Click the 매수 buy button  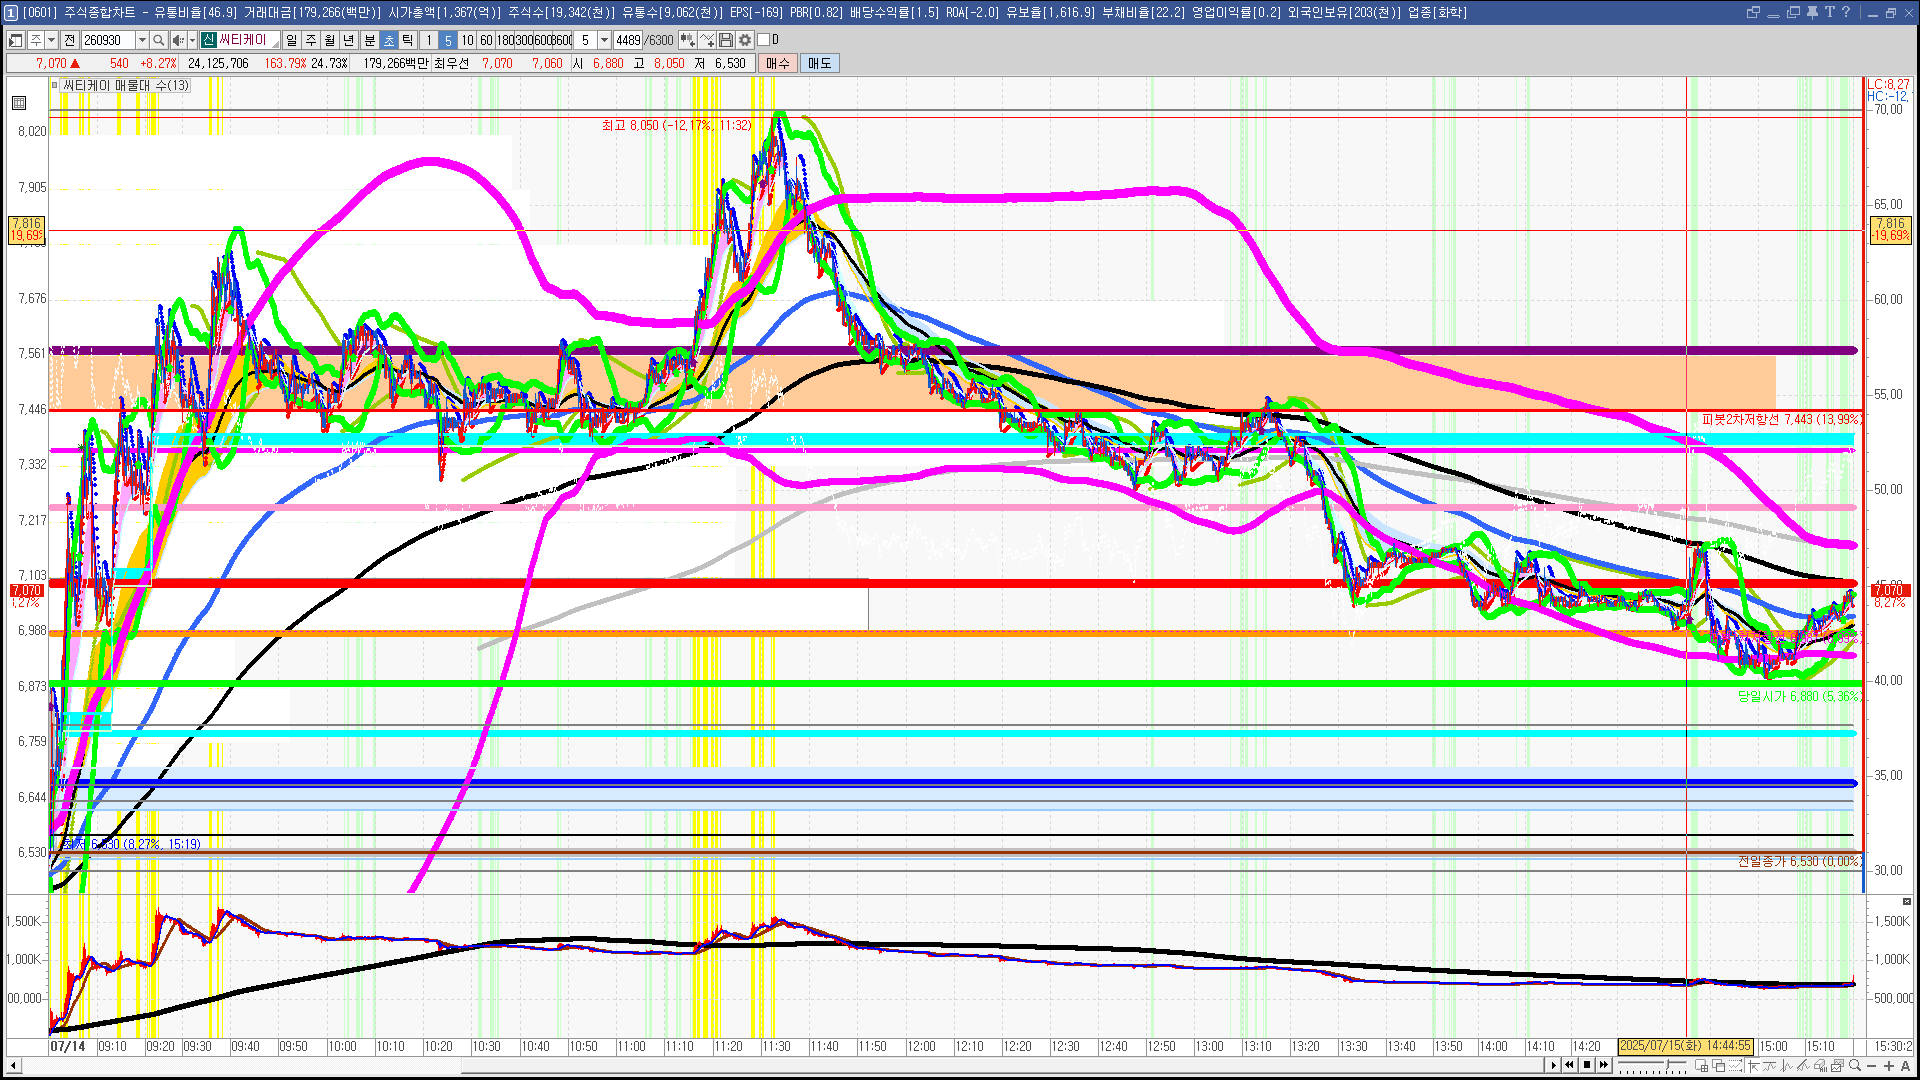pyautogui.click(x=777, y=63)
